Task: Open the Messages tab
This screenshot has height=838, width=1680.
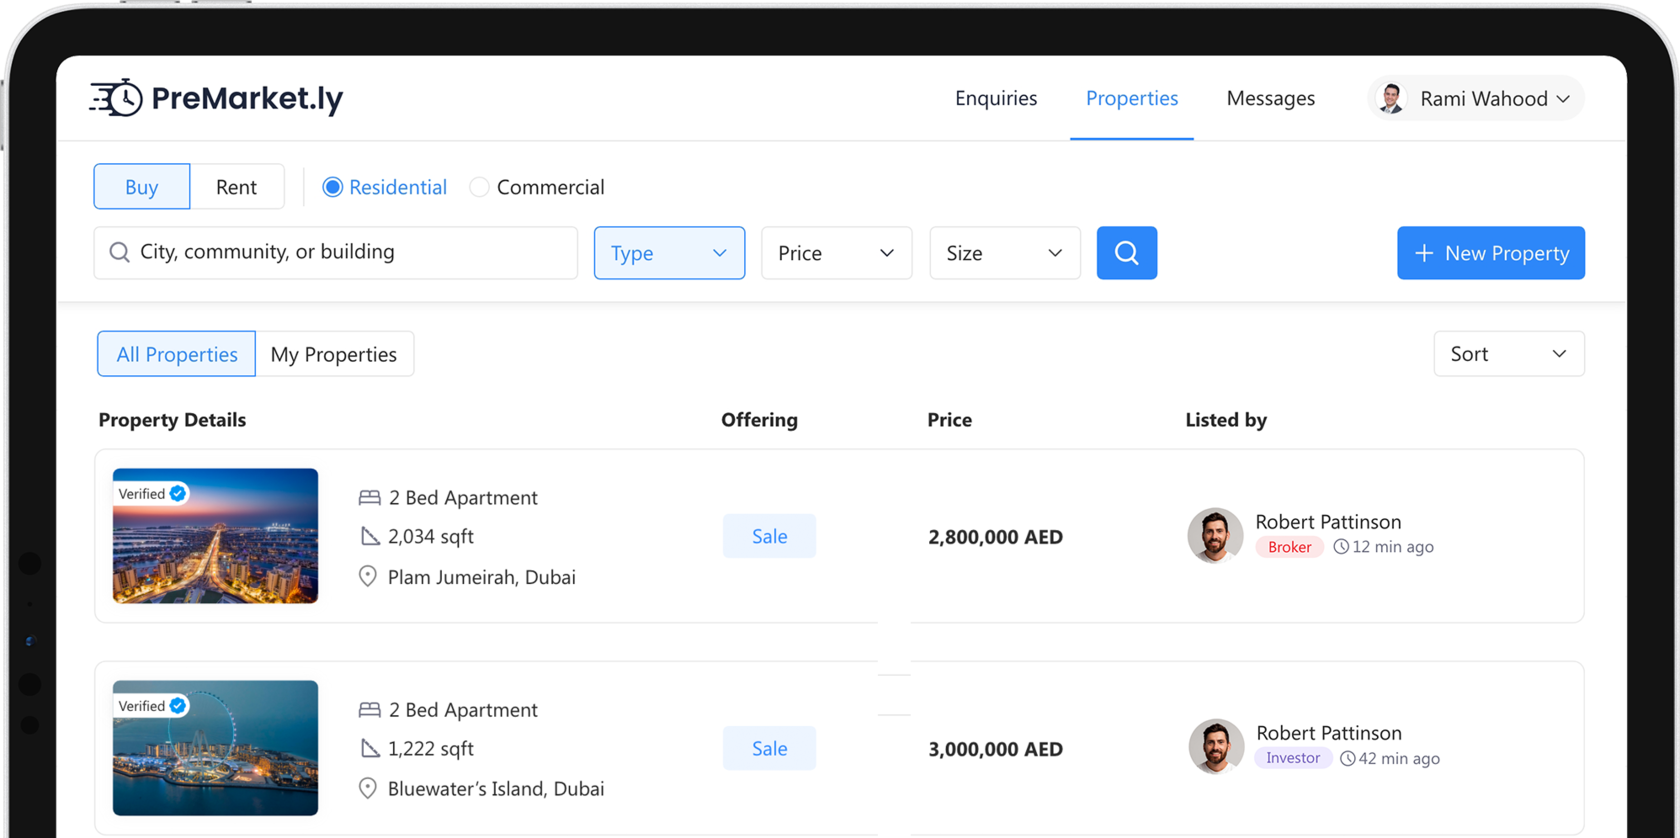Action: point(1270,98)
